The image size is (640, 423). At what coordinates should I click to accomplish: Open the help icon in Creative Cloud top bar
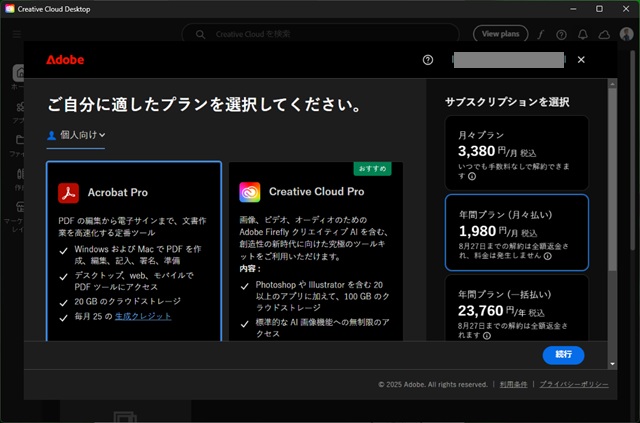point(561,35)
